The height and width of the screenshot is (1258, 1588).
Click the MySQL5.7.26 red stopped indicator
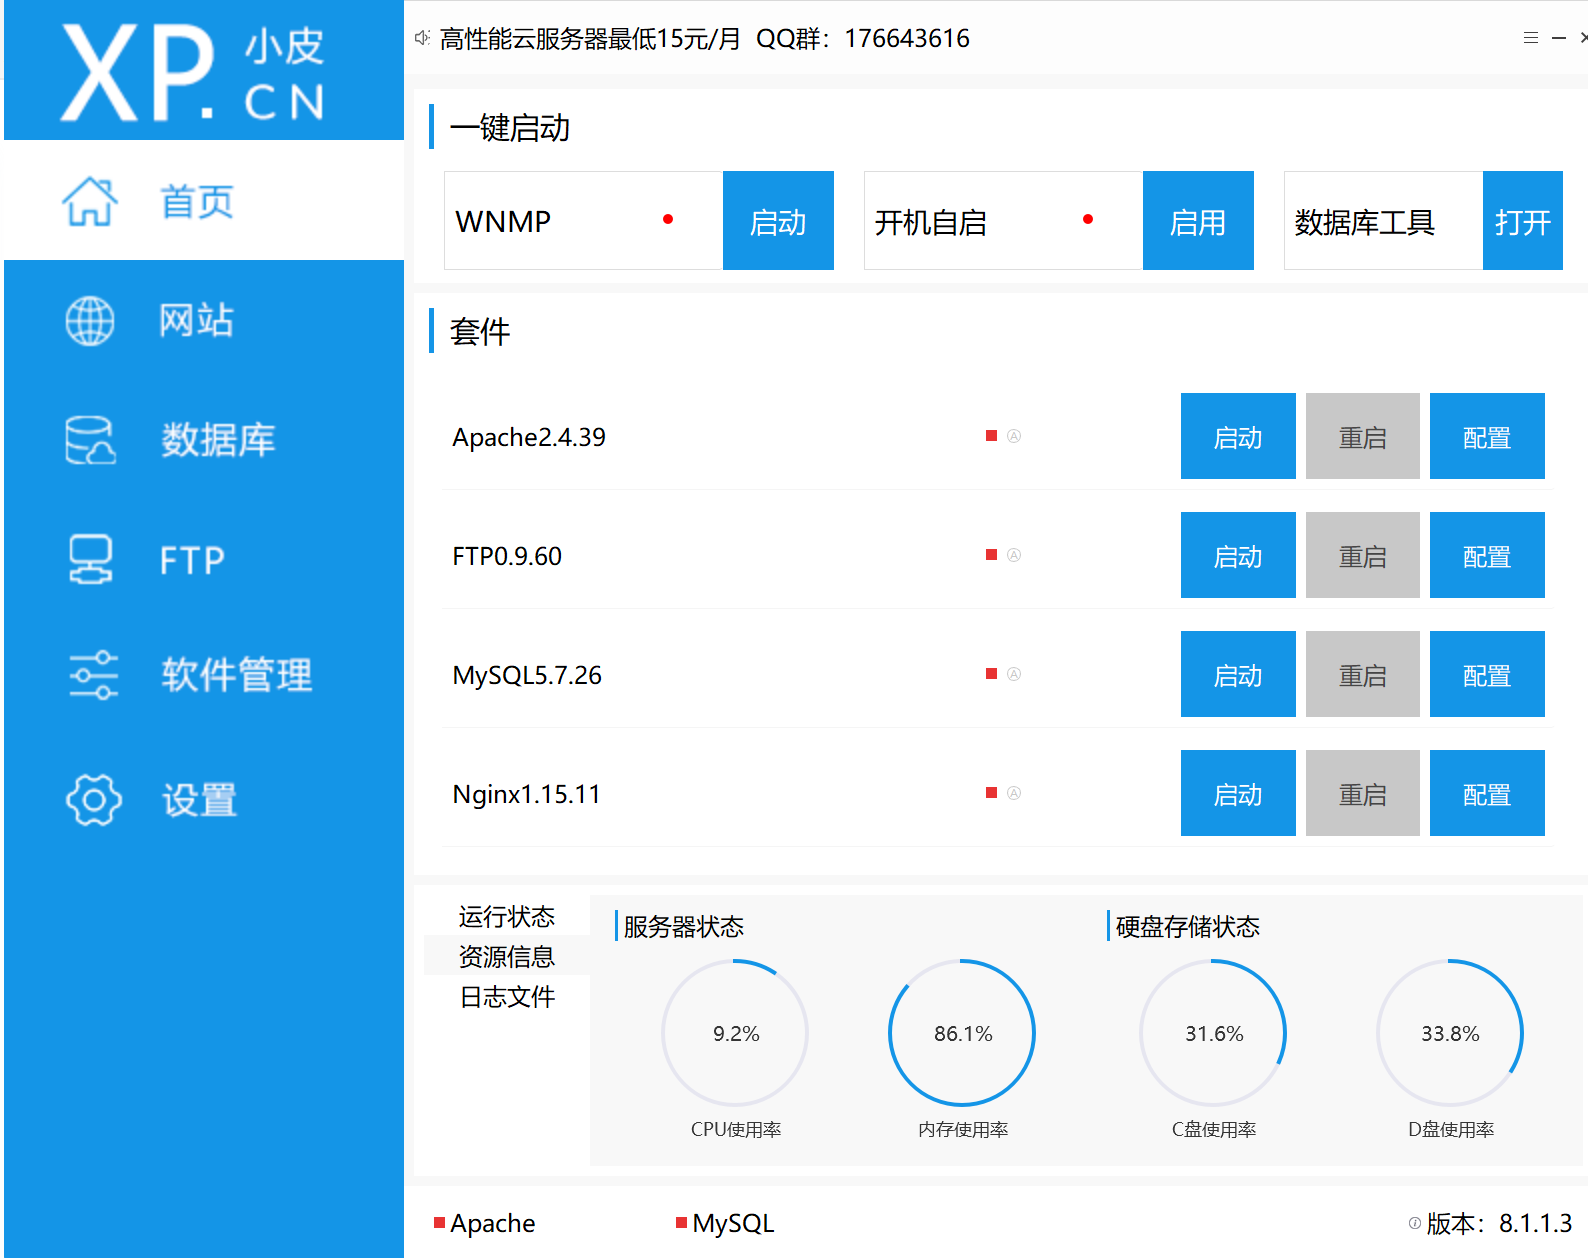point(991,674)
